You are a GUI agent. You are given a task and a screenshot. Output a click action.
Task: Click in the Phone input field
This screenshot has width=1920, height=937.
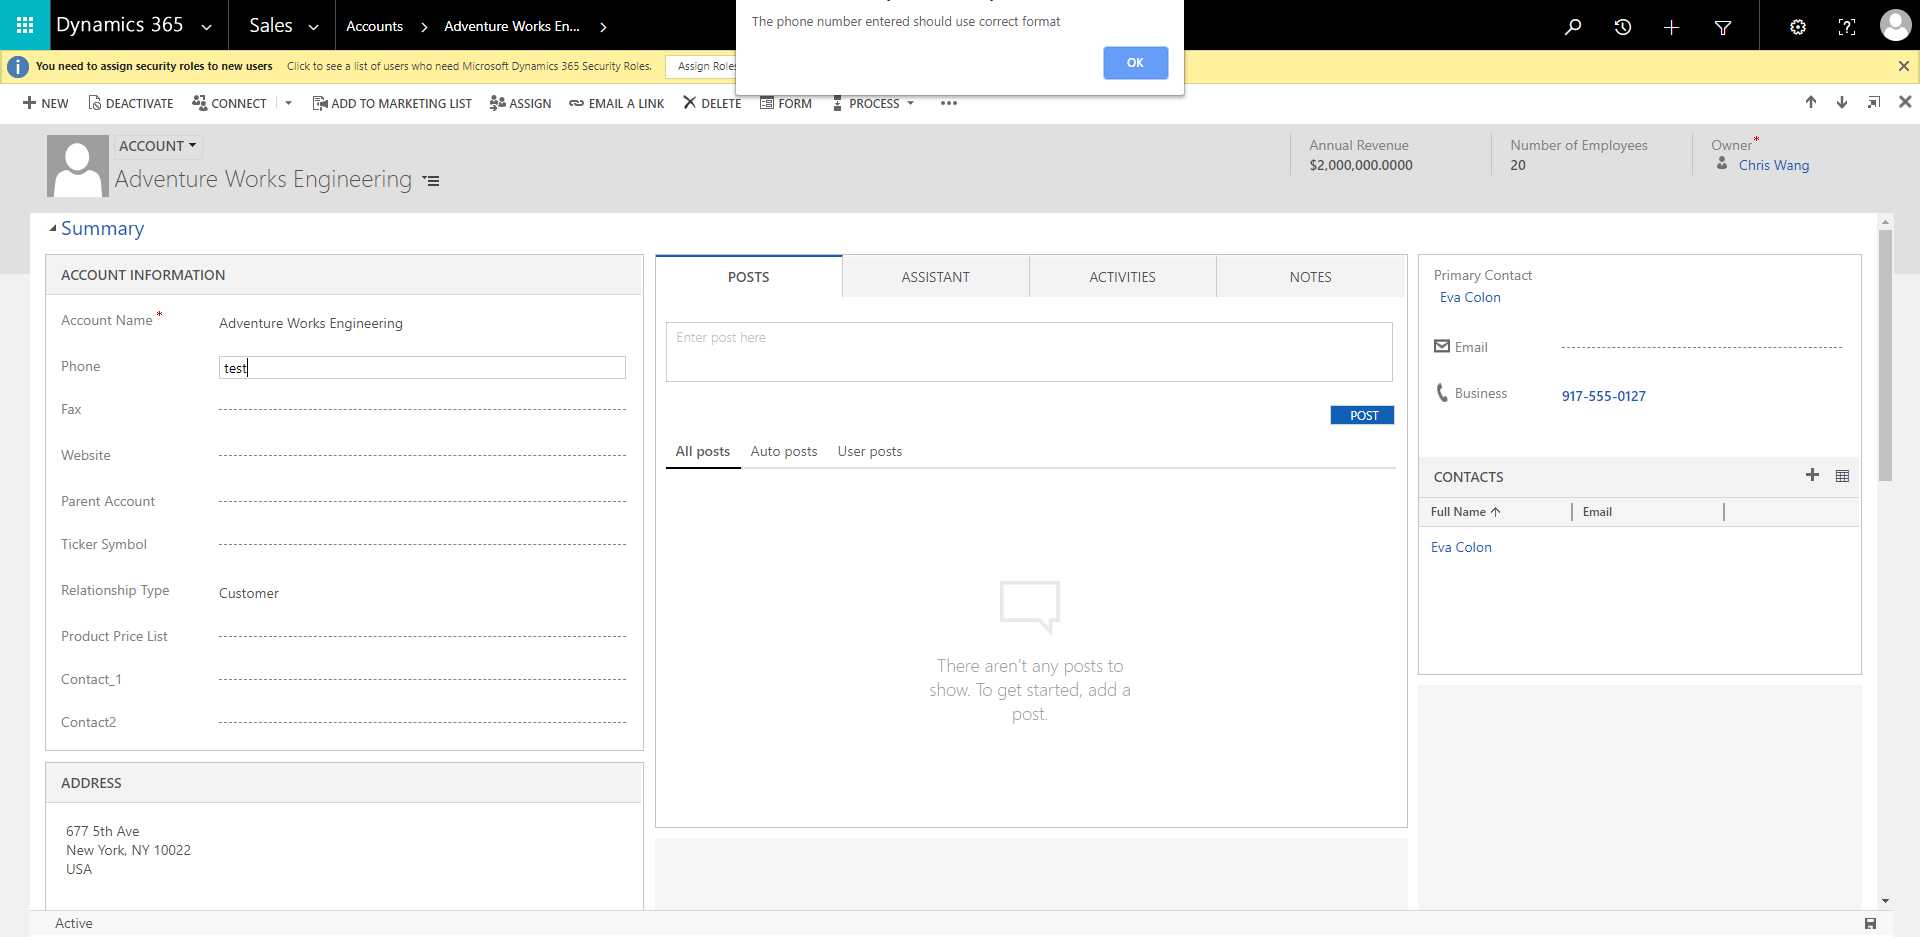(x=422, y=368)
